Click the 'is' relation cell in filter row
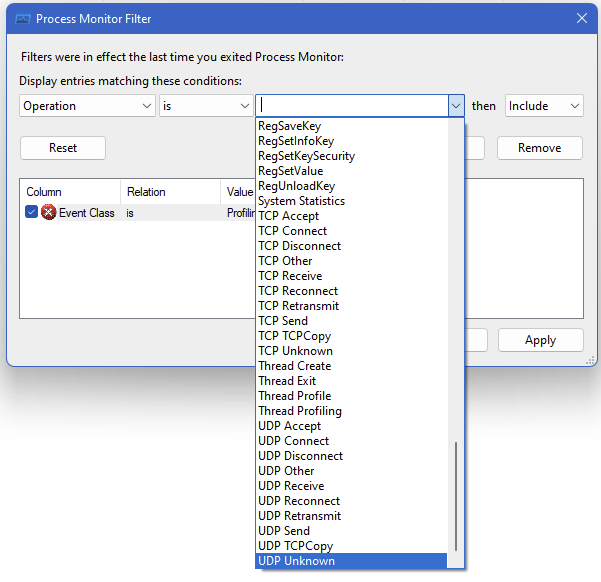 [130, 213]
